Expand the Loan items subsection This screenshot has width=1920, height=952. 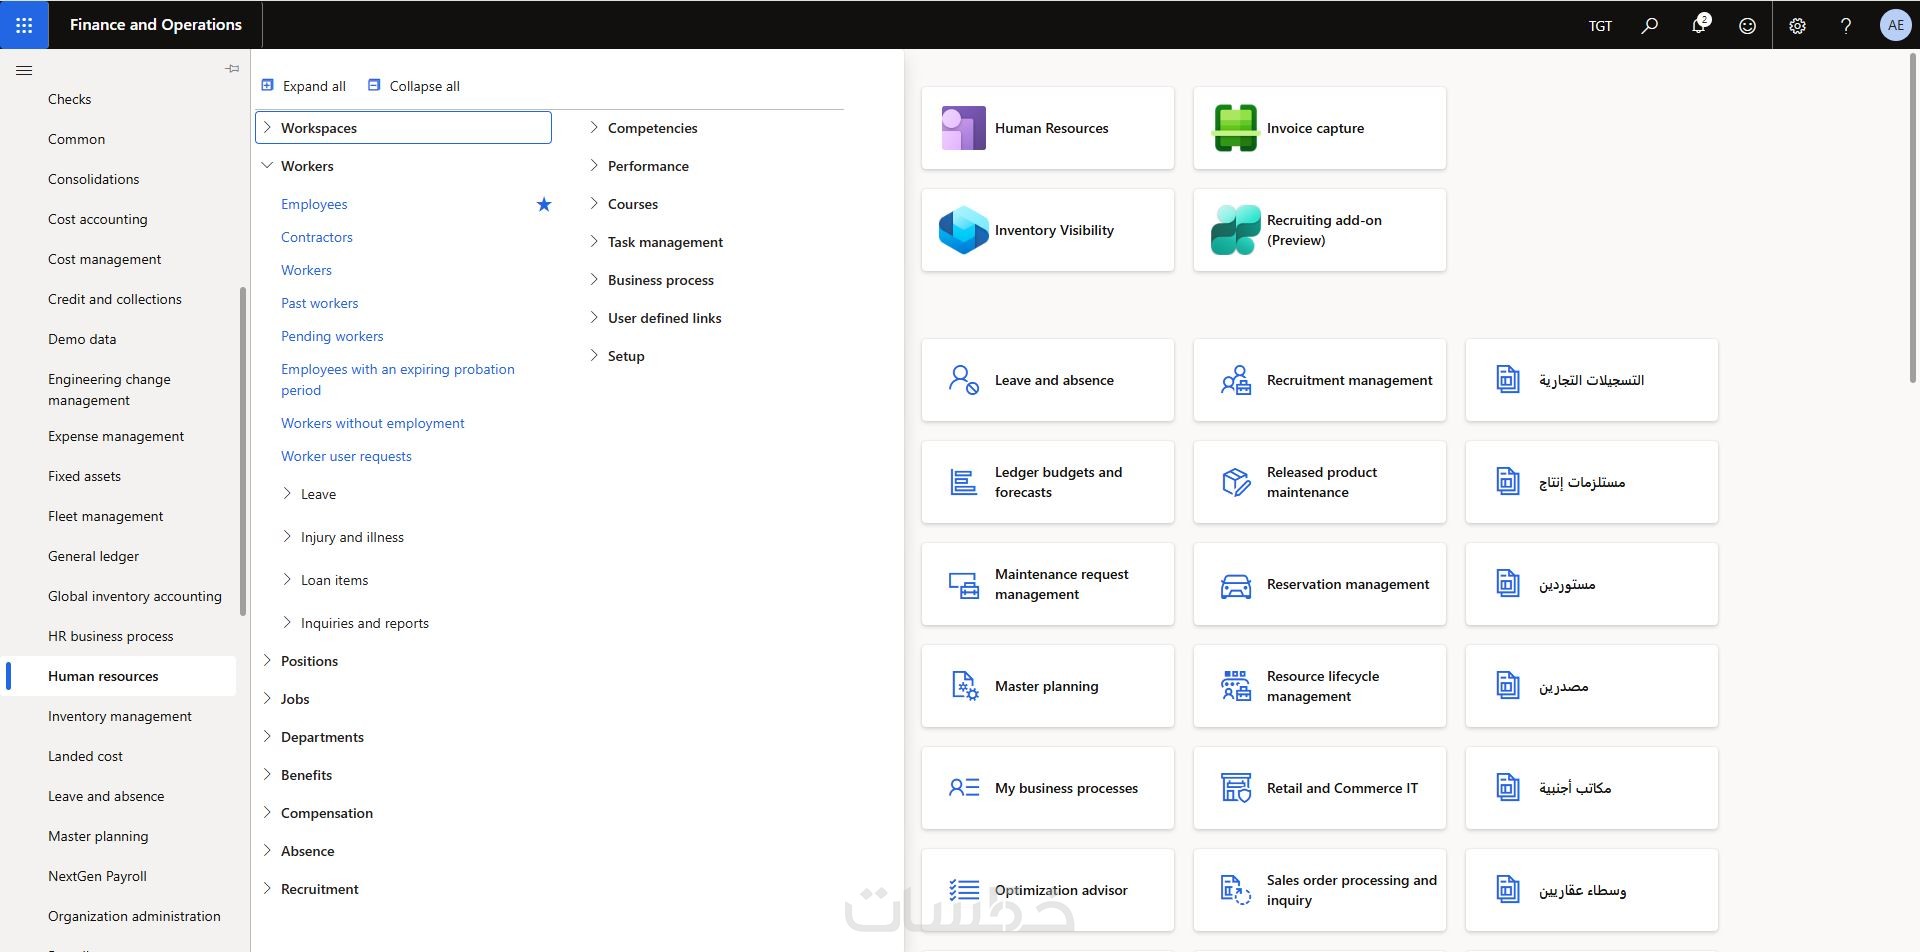[x=287, y=580]
